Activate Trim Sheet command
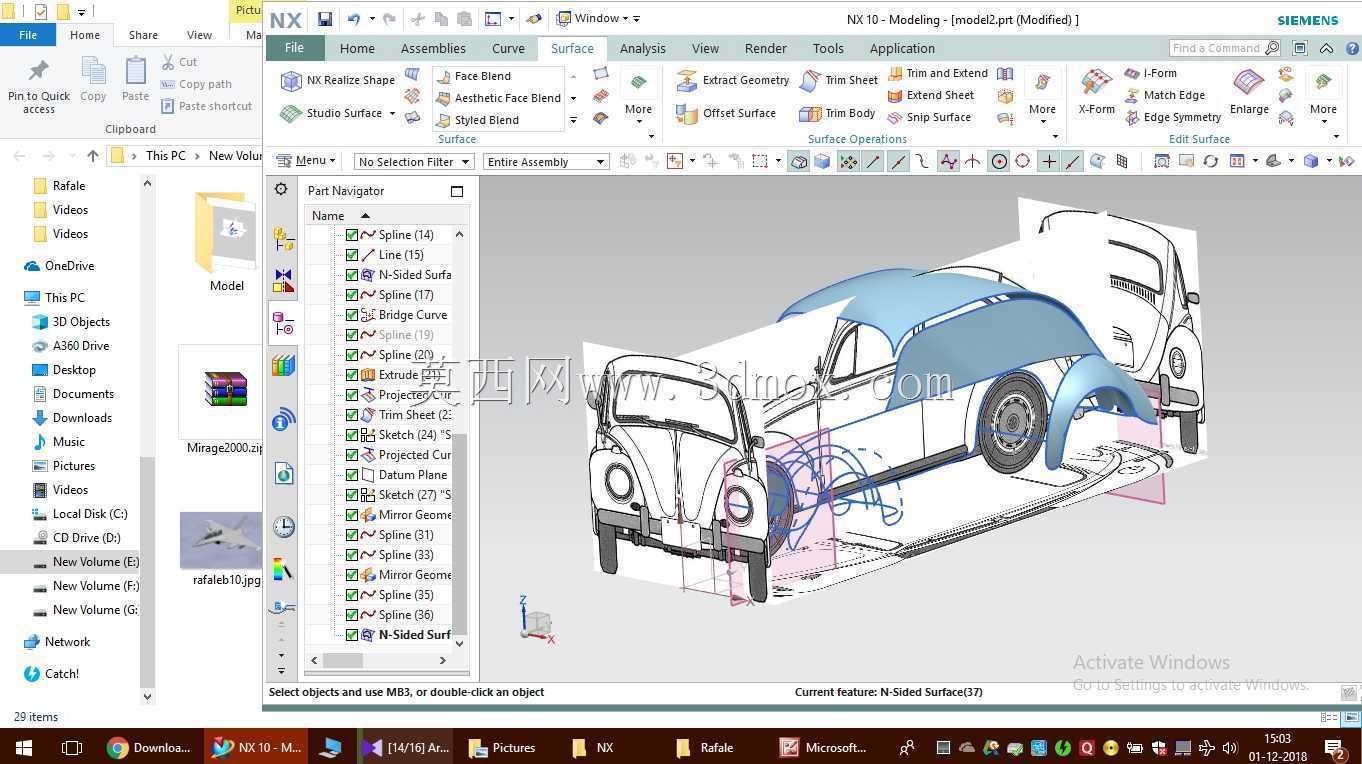 click(839, 80)
